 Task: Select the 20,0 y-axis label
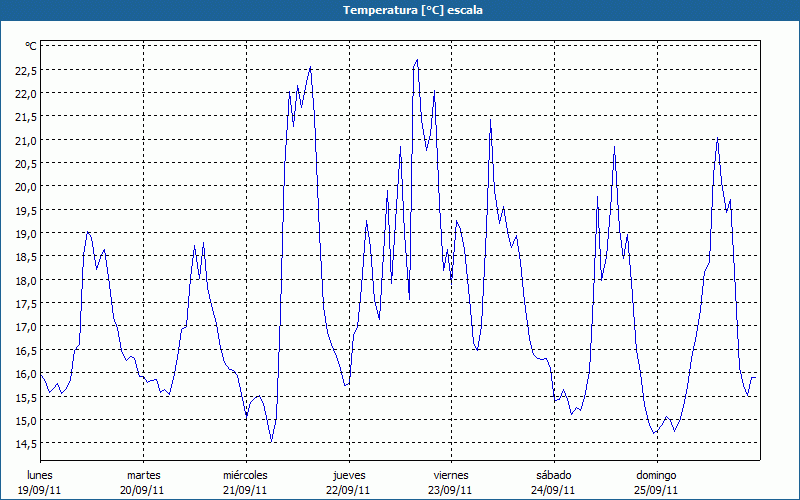(x=26, y=187)
